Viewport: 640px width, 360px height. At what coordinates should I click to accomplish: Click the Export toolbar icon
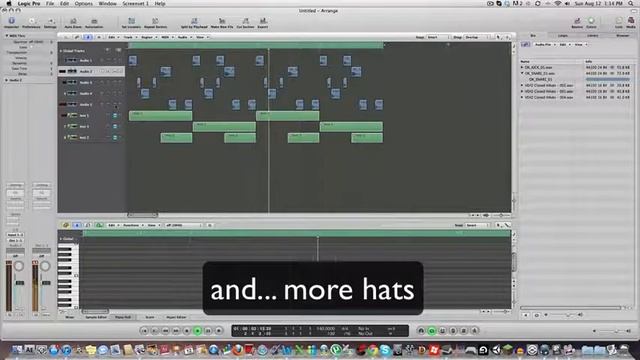[263, 22]
